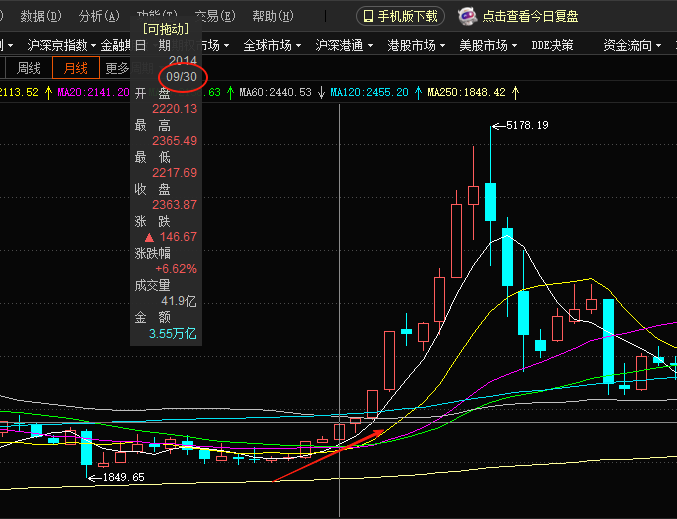Switch to the 月线 monthly chart tab

[x=76, y=68]
